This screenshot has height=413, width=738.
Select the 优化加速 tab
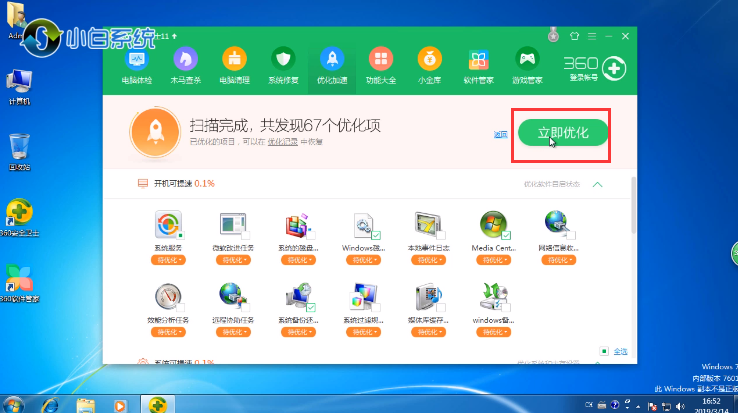(332, 67)
